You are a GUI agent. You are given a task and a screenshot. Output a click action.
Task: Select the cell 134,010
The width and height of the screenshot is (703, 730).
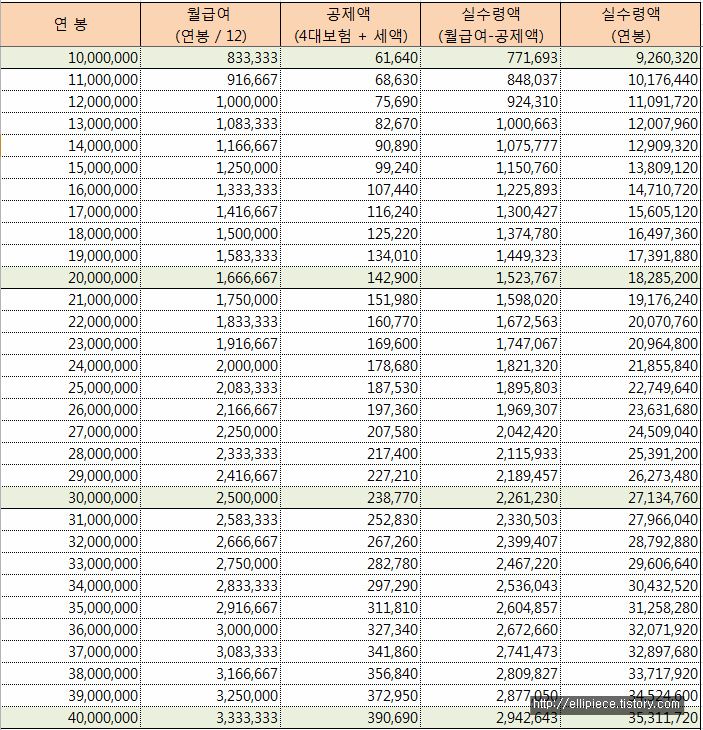351,256
